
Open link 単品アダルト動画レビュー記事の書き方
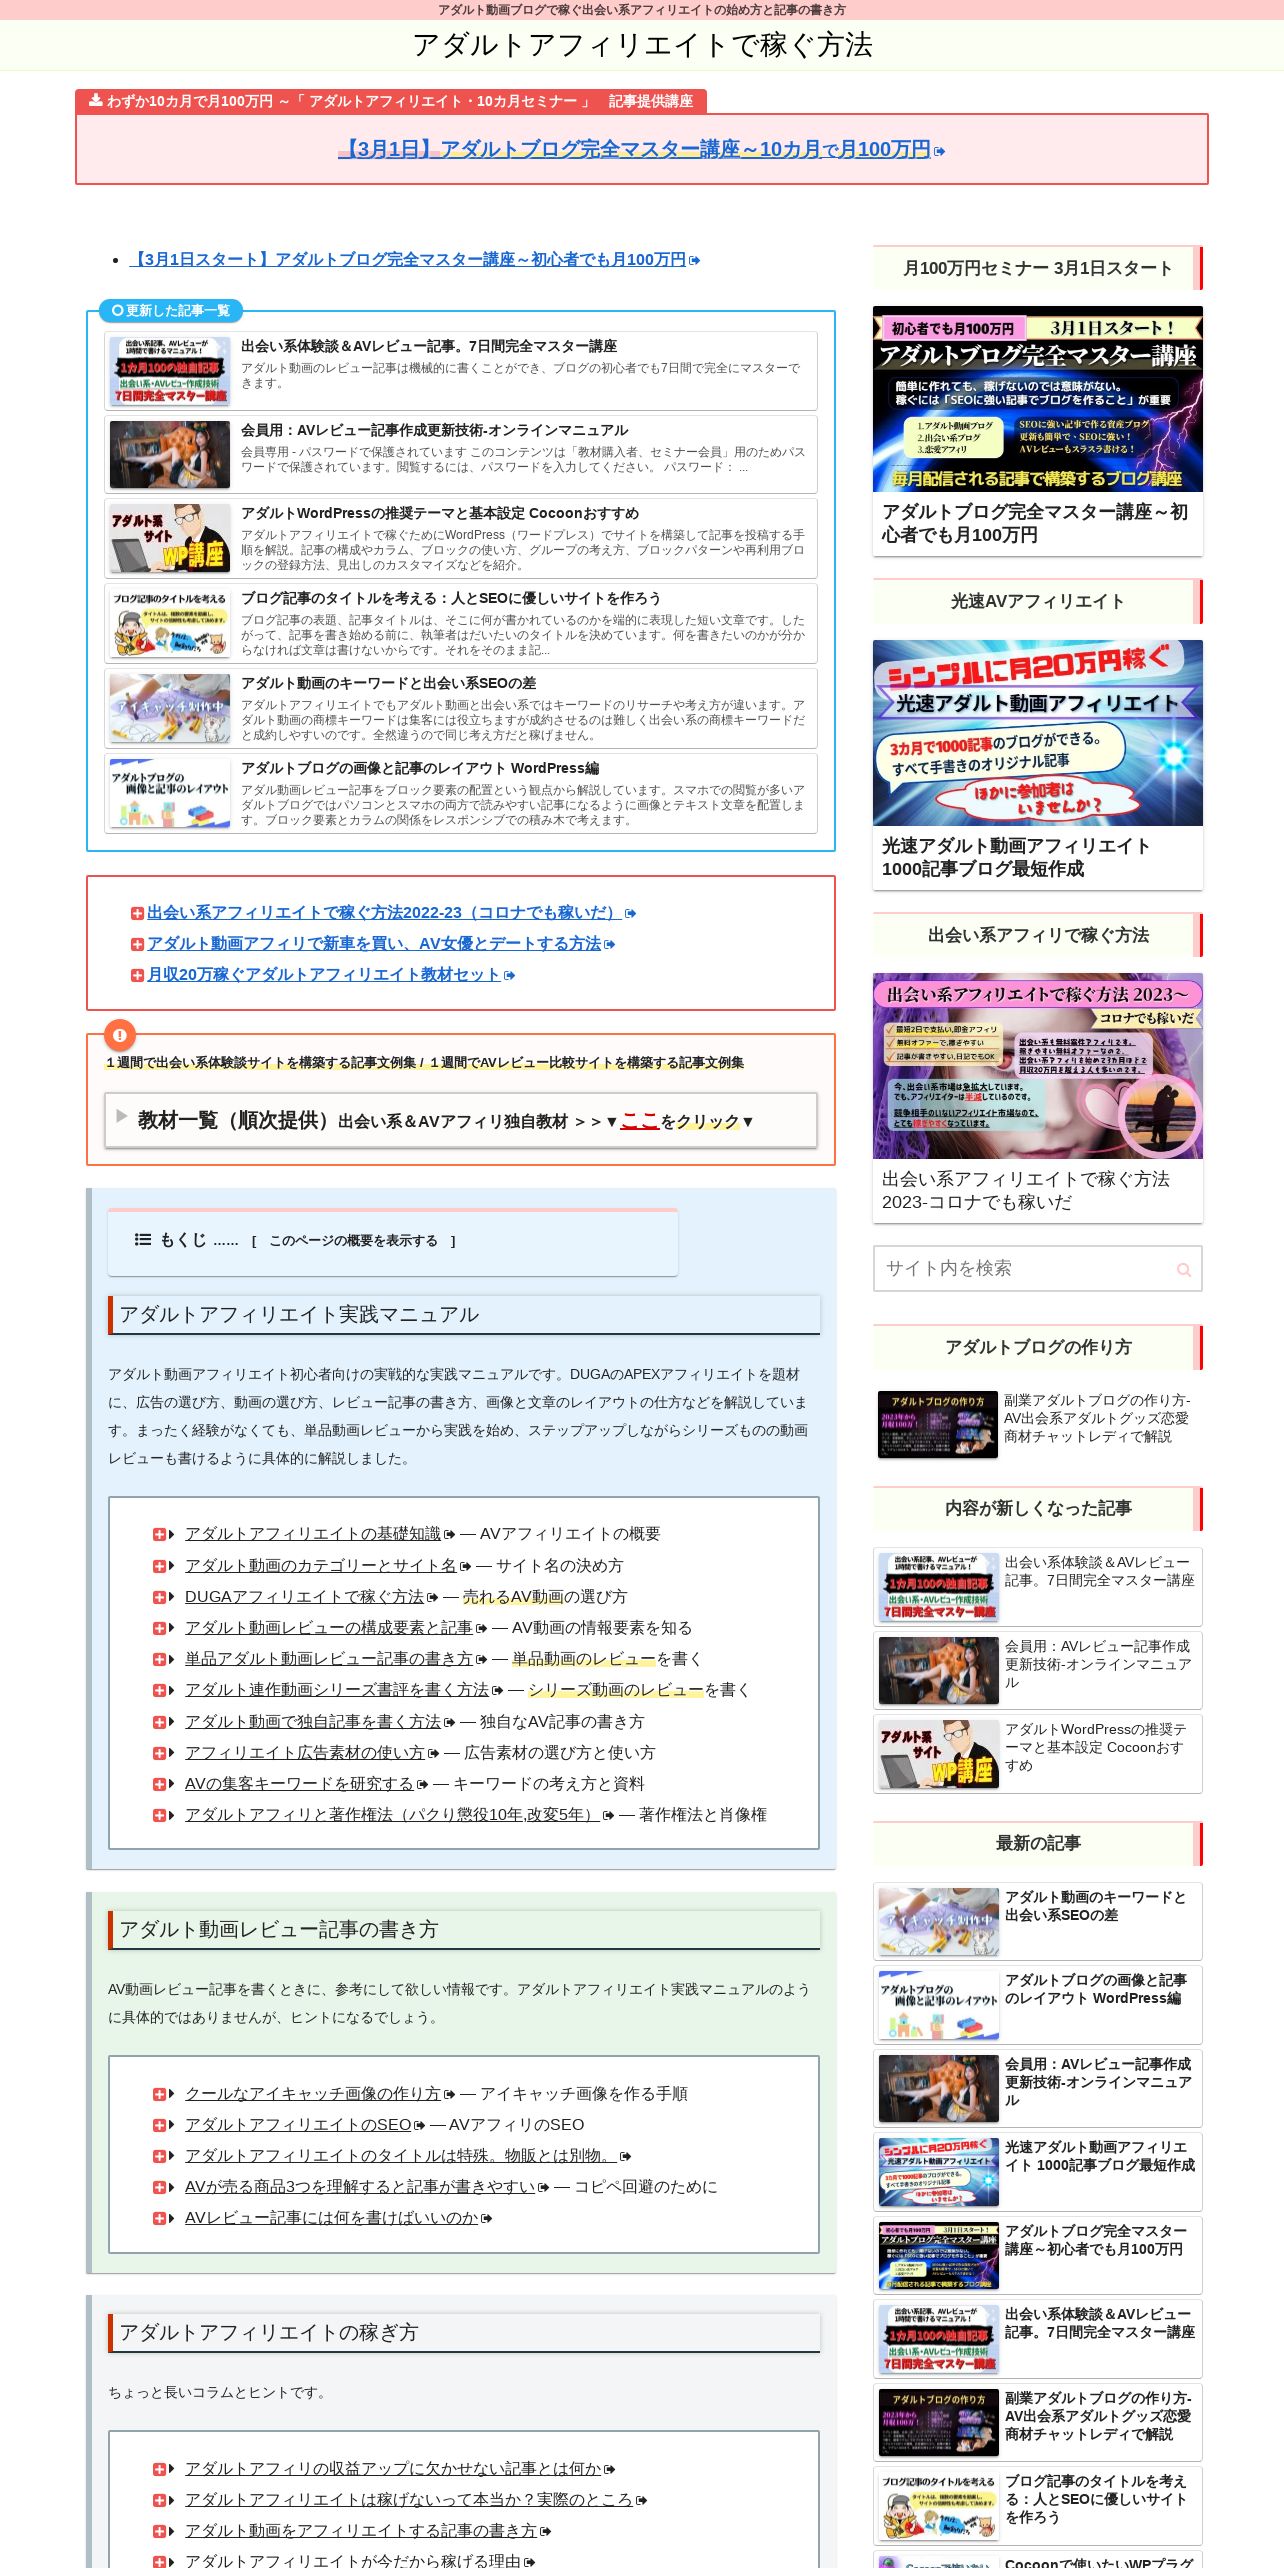[328, 1658]
